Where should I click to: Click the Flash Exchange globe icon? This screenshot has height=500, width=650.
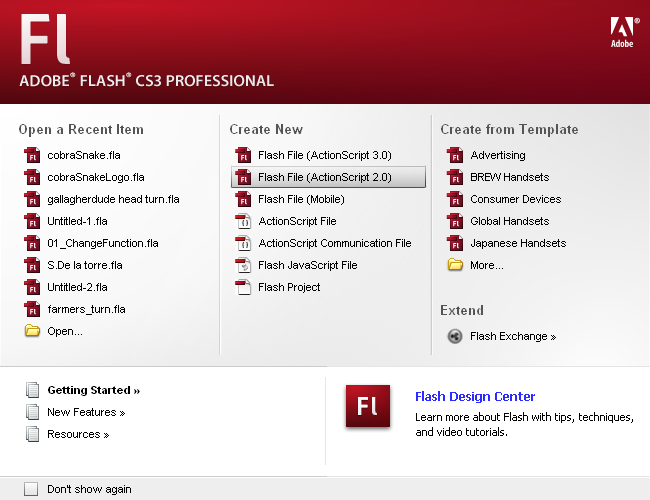click(x=454, y=337)
